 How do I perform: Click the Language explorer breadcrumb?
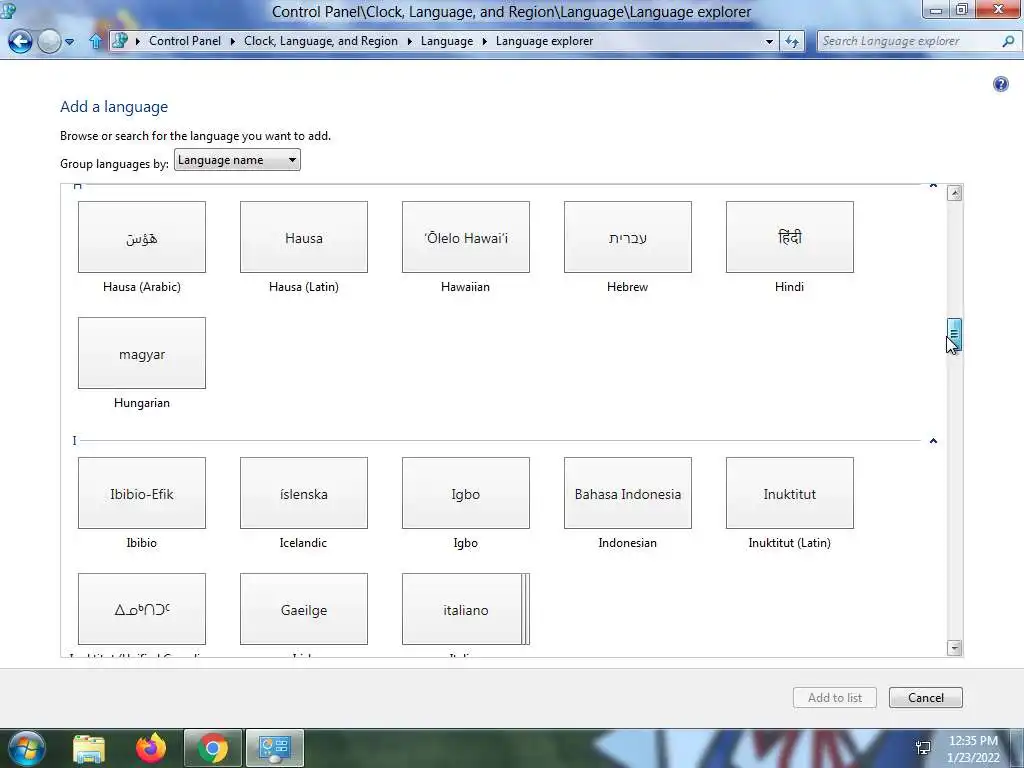[544, 40]
